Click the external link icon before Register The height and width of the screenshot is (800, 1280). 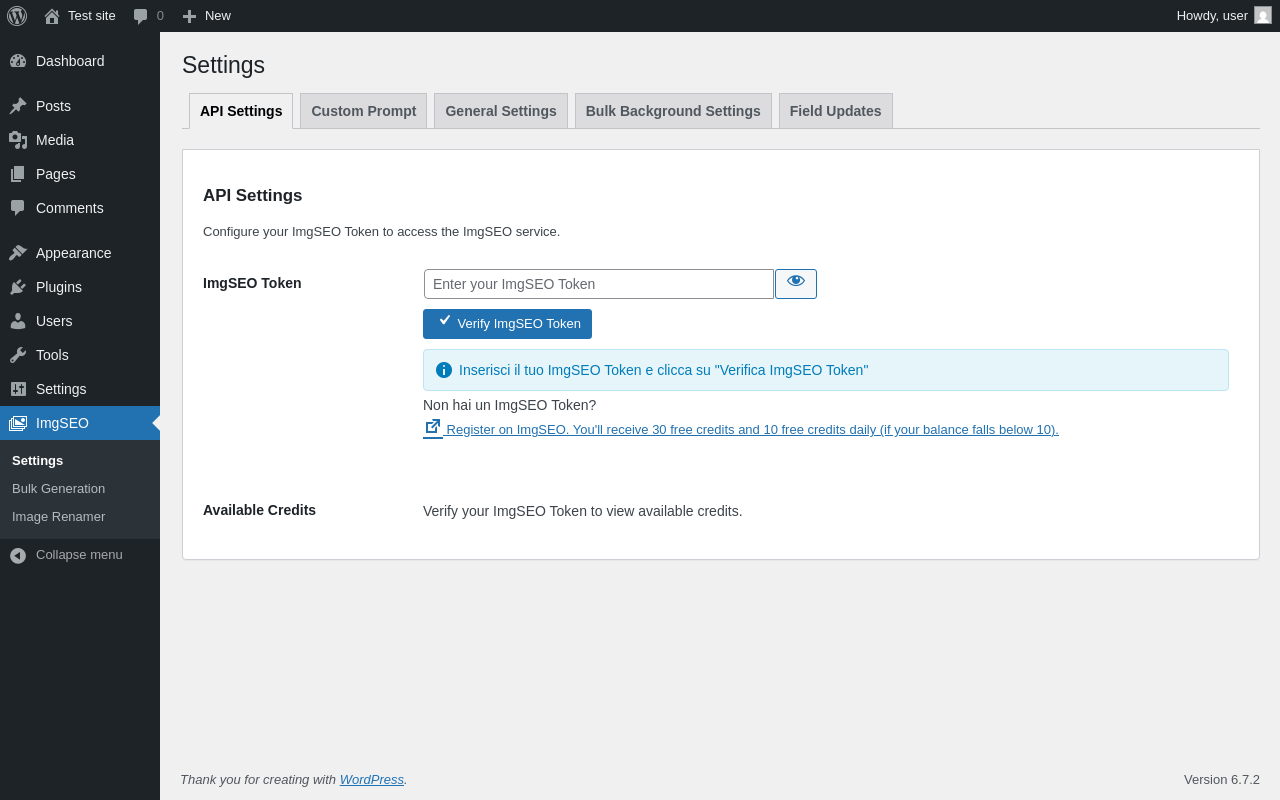tap(433, 427)
